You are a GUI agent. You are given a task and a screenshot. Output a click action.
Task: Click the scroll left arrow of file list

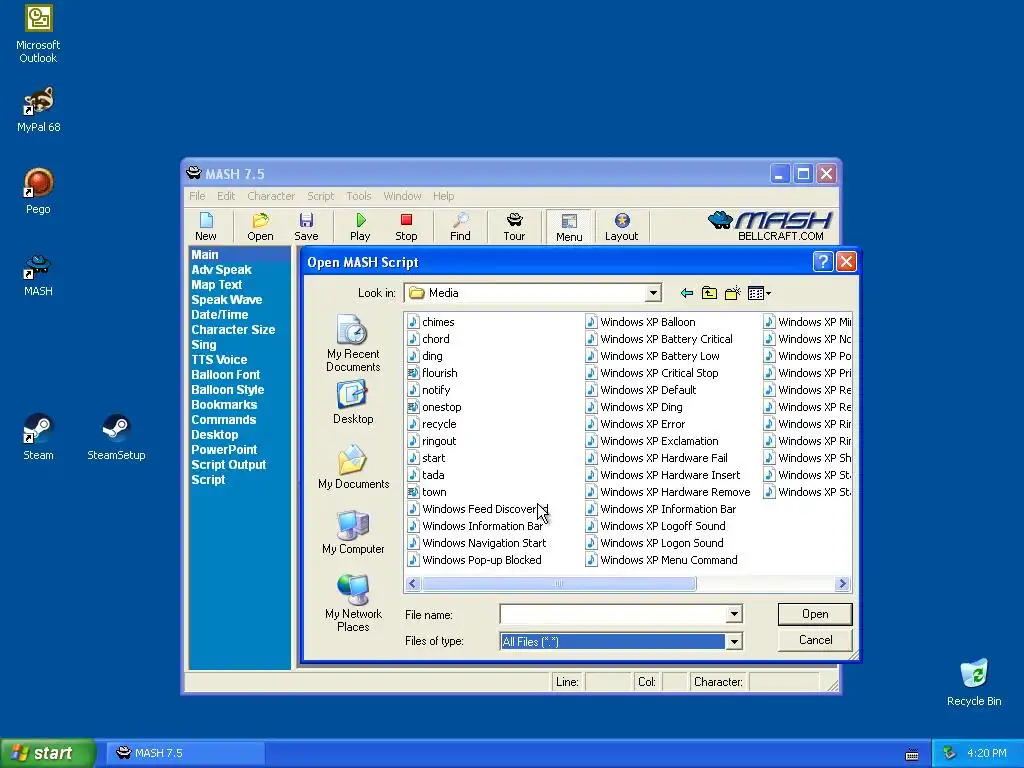click(413, 583)
